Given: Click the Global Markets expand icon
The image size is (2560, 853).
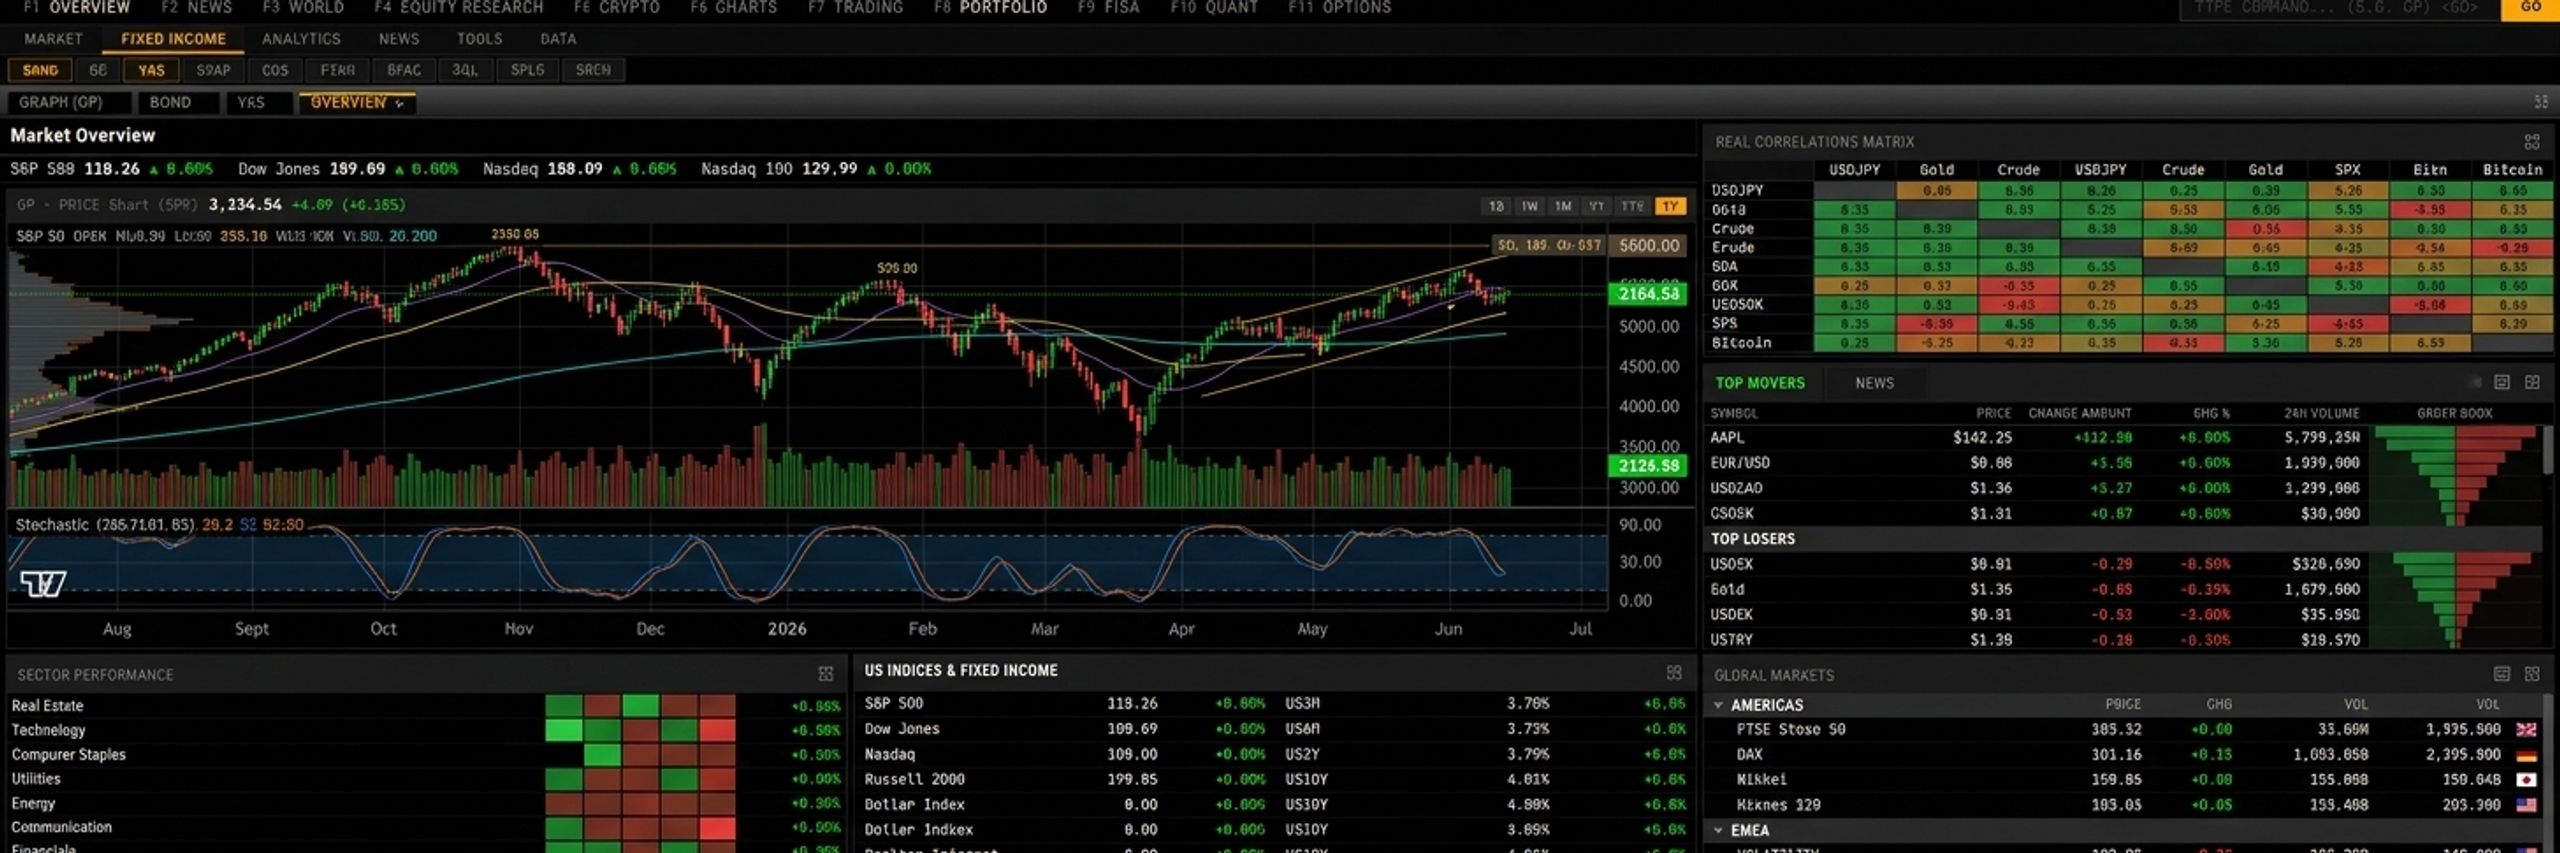Looking at the screenshot, I should pos(2532,674).
